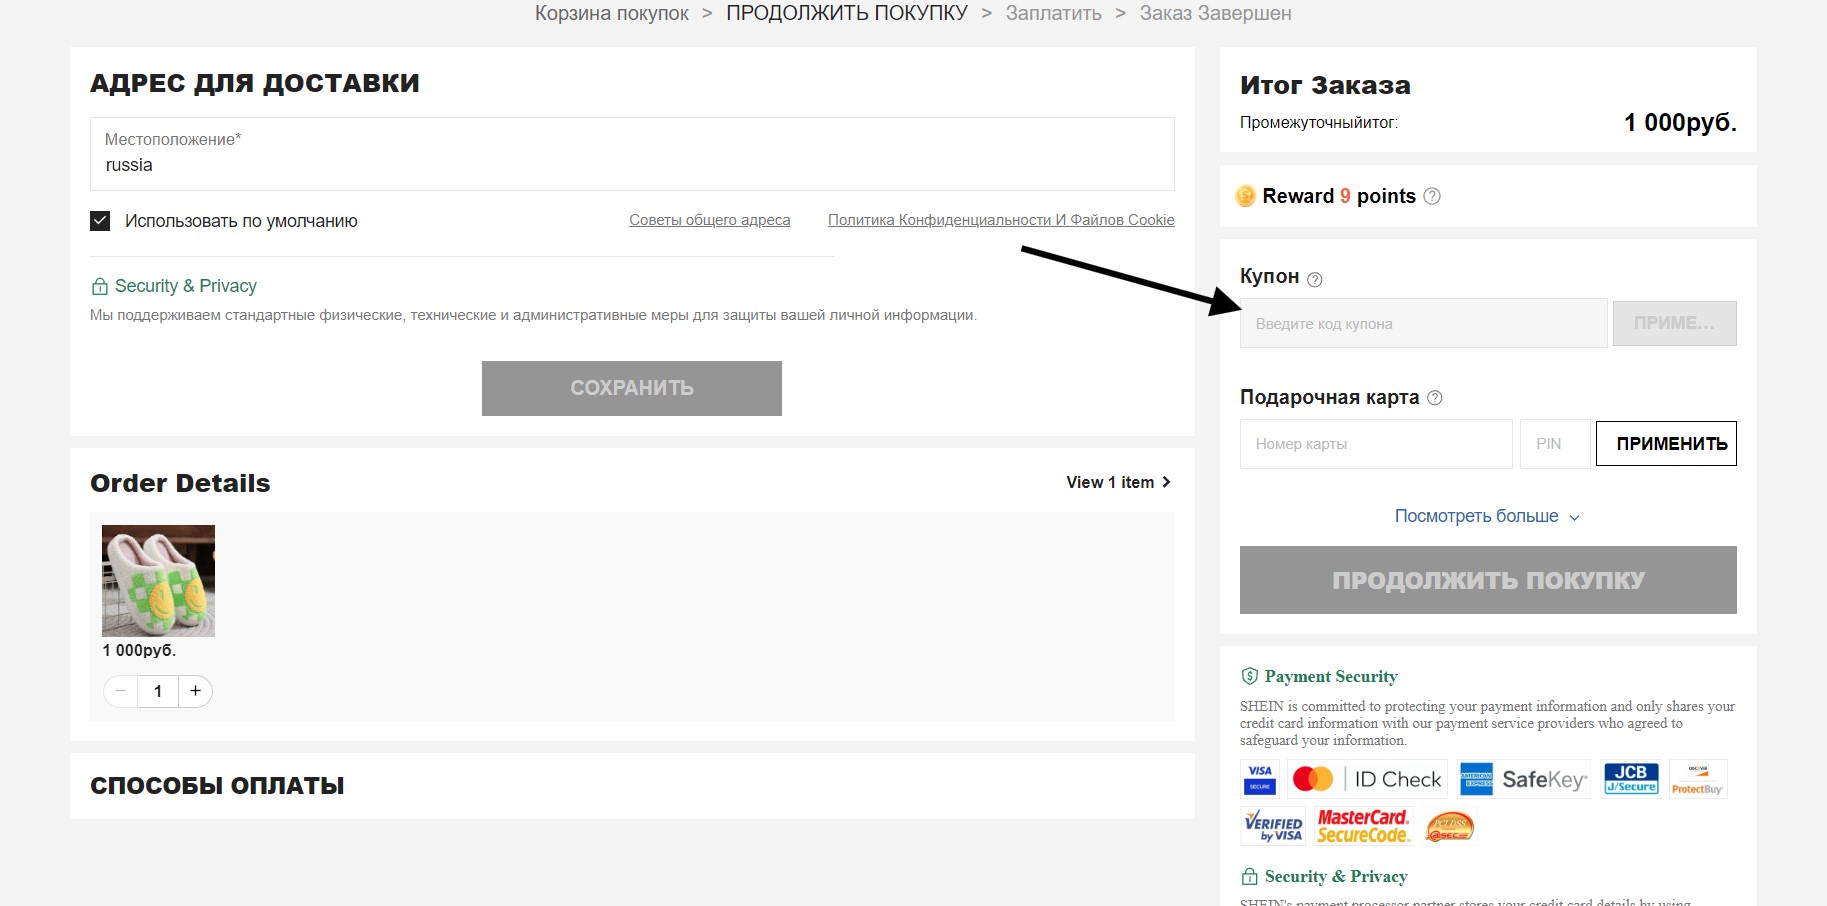Open the Reward points help icon

(x=1432, y=196)
